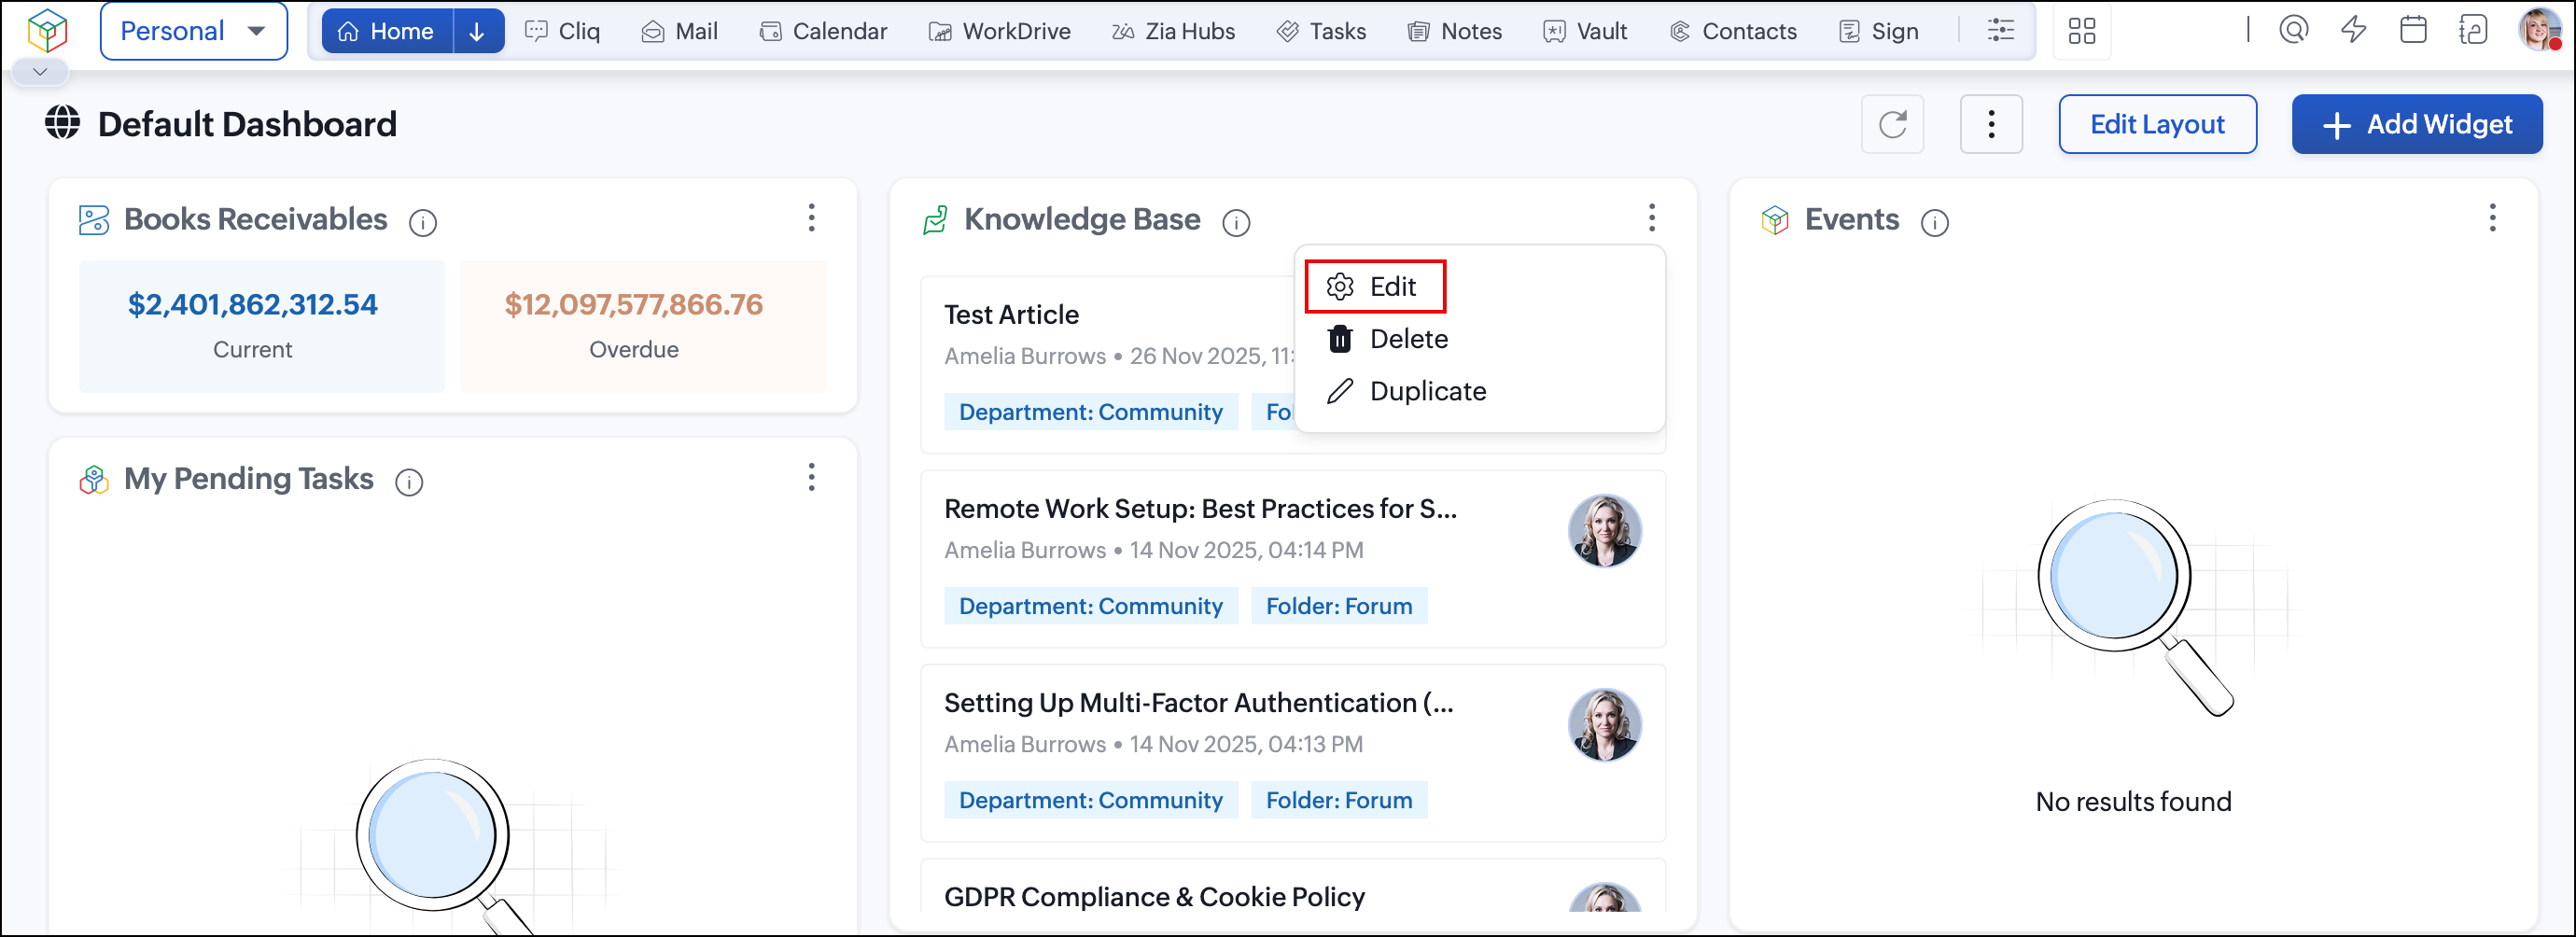This screenshot has height=937, width=2576.
Task: Show info for Knowledge Base
Action: [x=1237, y=223]
